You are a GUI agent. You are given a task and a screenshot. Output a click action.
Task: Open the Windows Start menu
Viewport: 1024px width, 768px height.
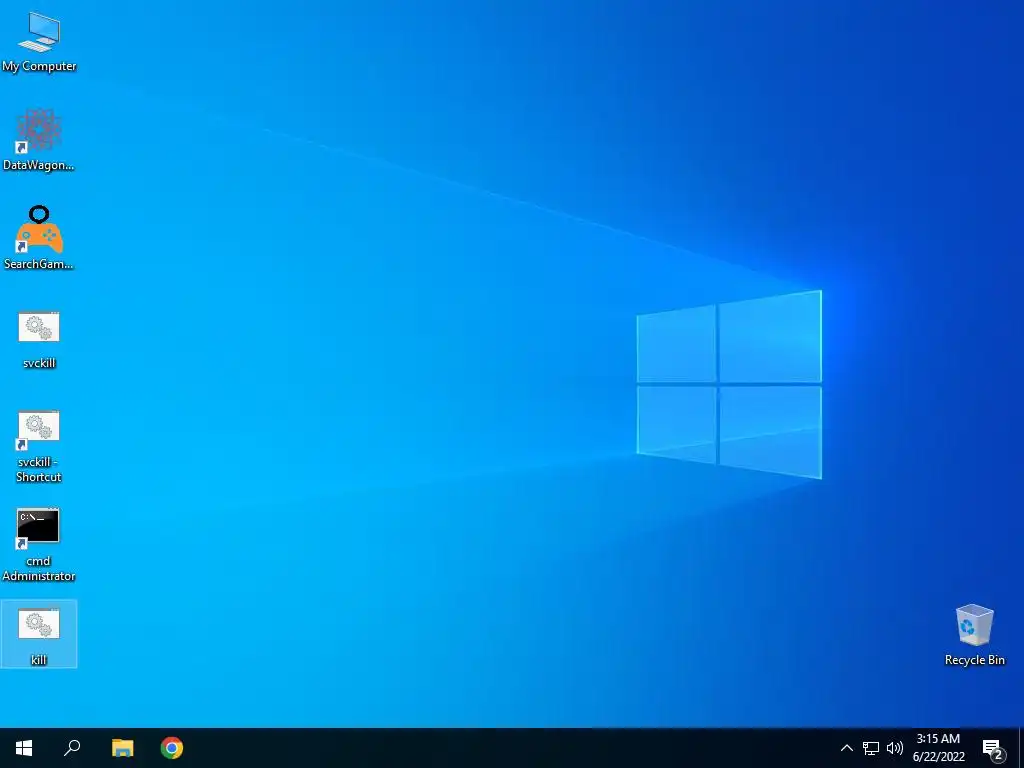tap(24, 748)
